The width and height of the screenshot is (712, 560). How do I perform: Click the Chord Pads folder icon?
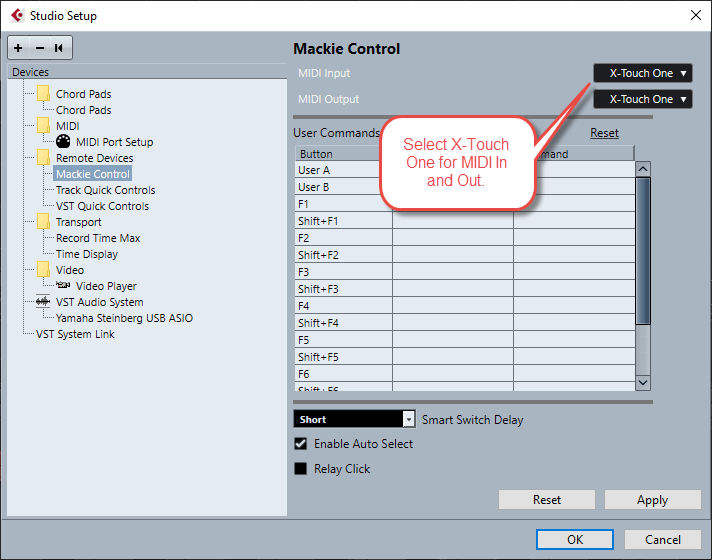pos(44,94)
